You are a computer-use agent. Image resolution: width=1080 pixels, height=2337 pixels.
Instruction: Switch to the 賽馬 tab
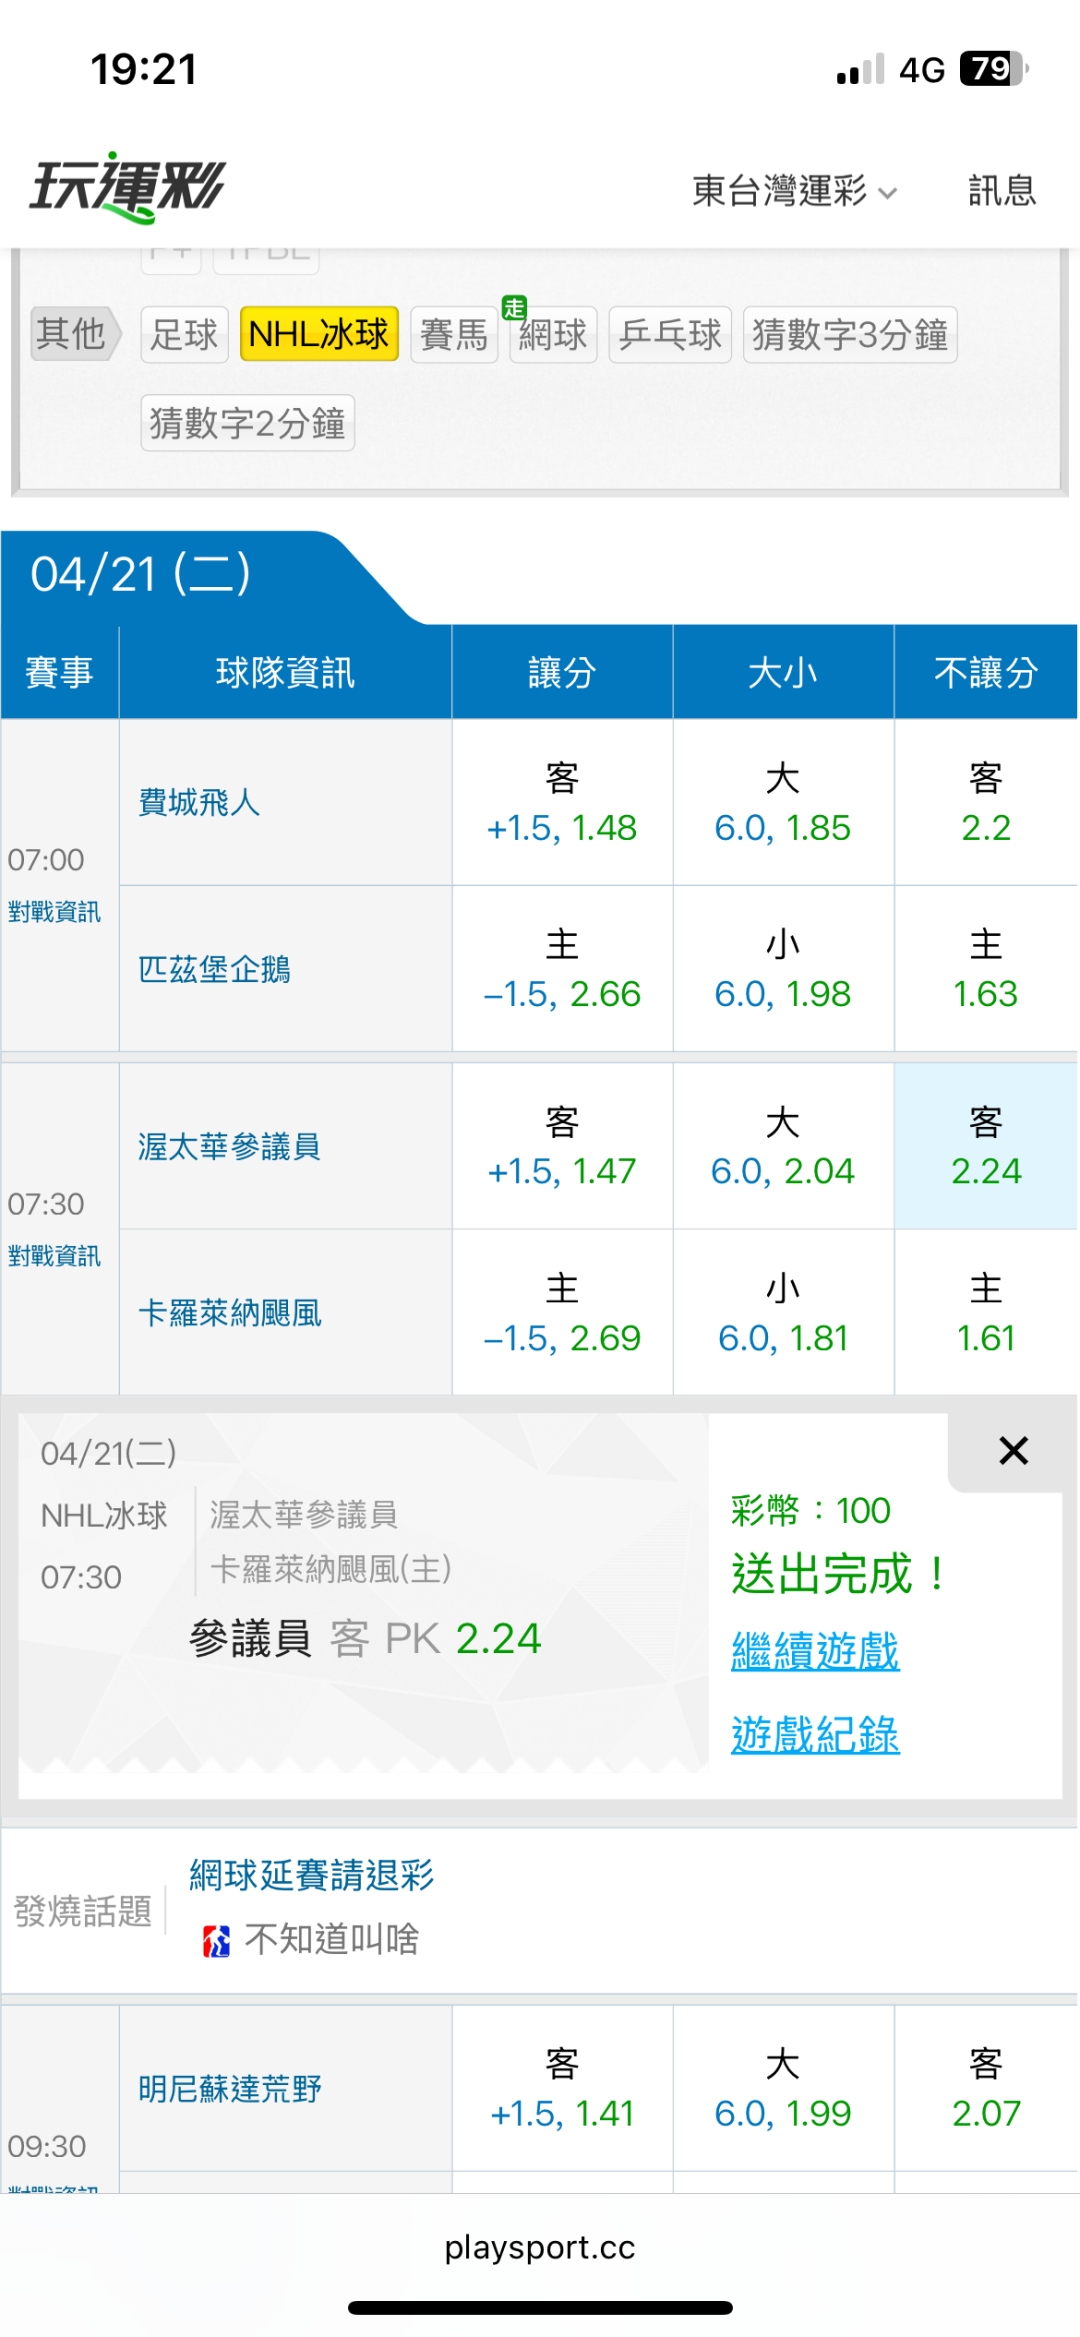[x=454, y=334]
